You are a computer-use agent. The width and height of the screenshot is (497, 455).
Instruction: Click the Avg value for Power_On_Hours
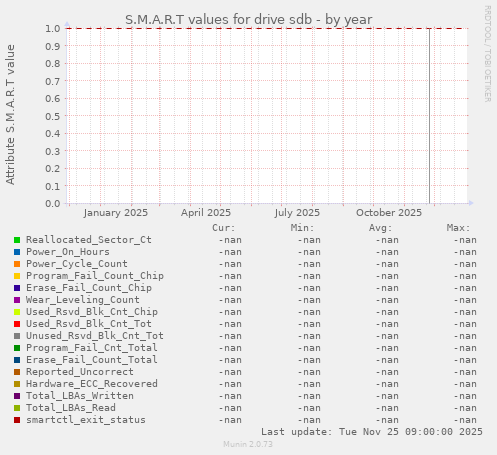[387, 252]
